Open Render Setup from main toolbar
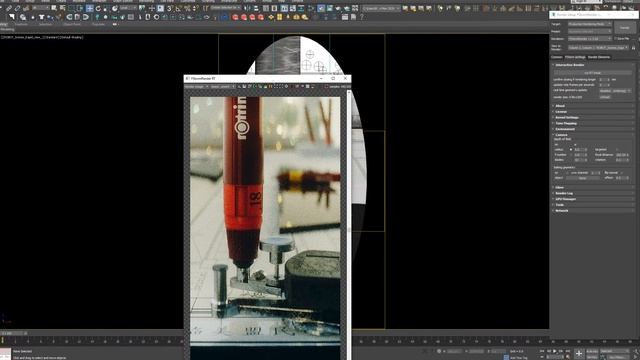Screen dimensions: 640x360 tap(321, 8)
